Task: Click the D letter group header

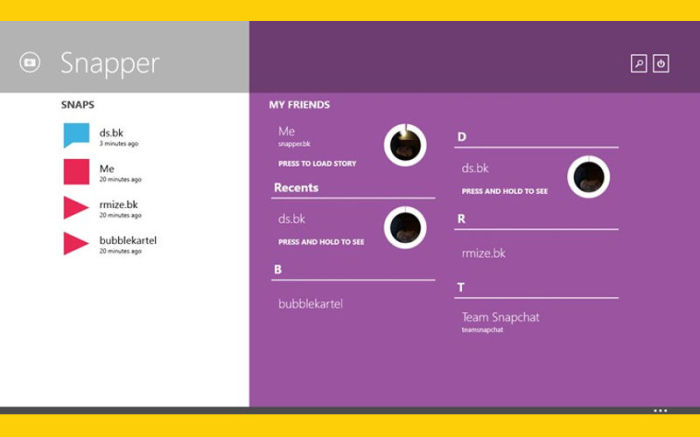Action: [x=462, y=137]
